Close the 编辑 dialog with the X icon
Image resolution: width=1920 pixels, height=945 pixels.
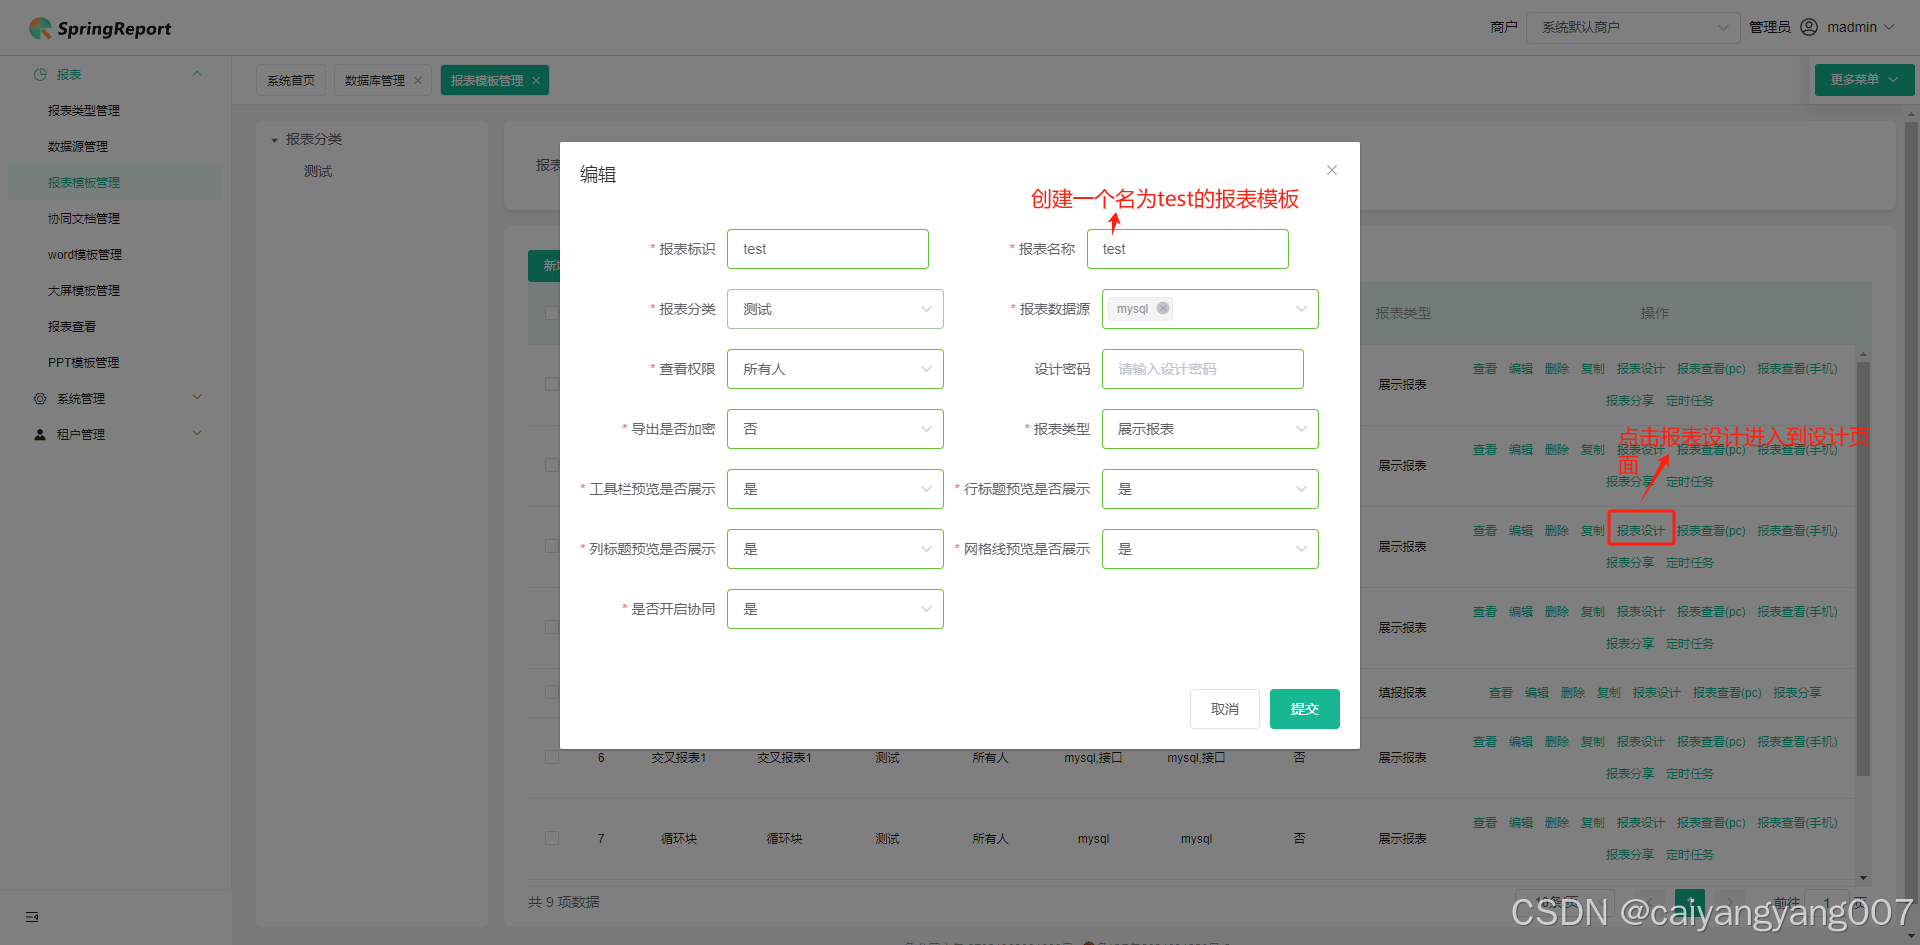click(x=1331, y=170)
